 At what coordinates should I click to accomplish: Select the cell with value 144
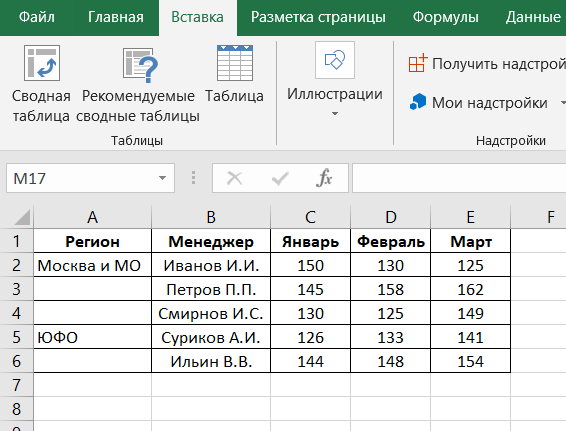pos(310,361)
